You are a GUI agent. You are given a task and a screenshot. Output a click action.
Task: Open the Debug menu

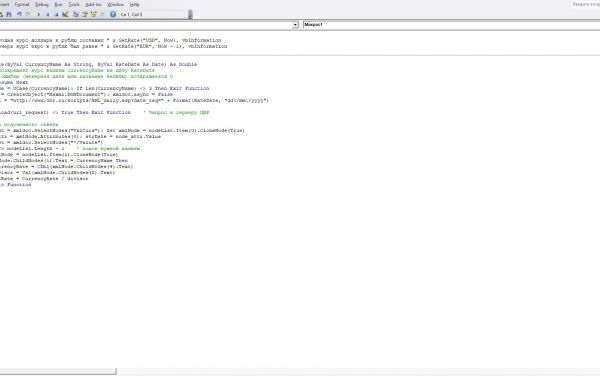tap(42, 5)
